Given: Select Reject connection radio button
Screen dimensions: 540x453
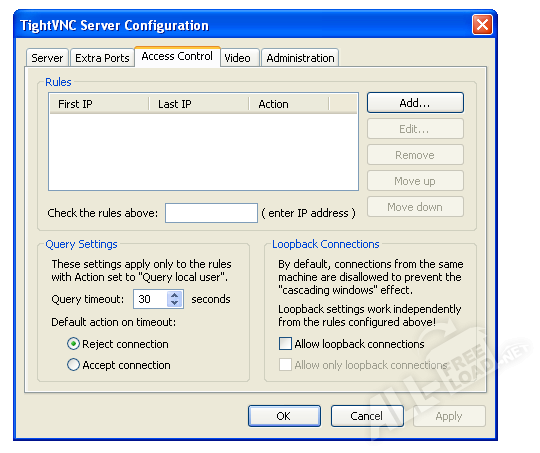Looking at the screenshot, I should click(73, 344).
